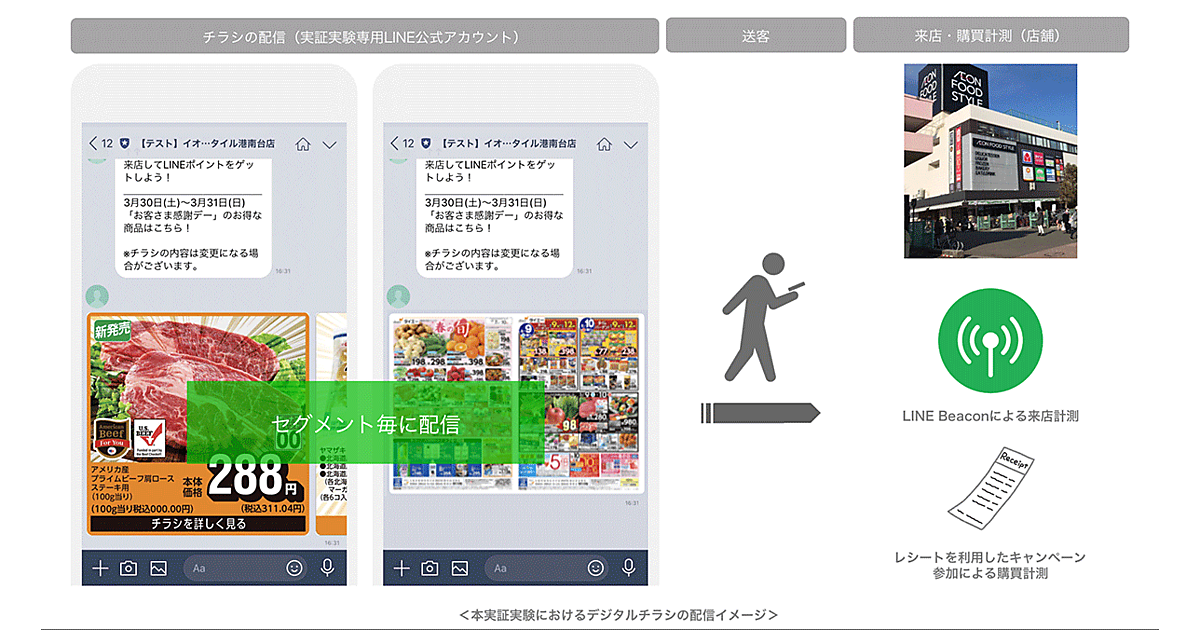The height and width of the screenshot is (630, 1200).
Task: Open camera in the beef flyer chat
Action: [x=128, y=568]
